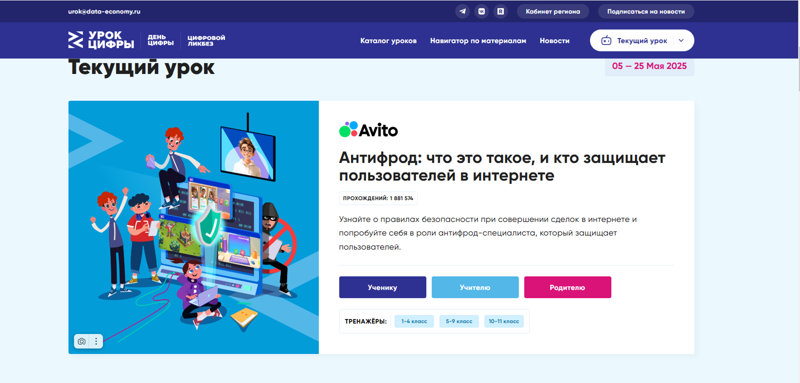The width and height of the screenshot is (800, 383).
Task: Open the 10-11 класс trainer
Action: pyautogui.click(x=504, y=321)
